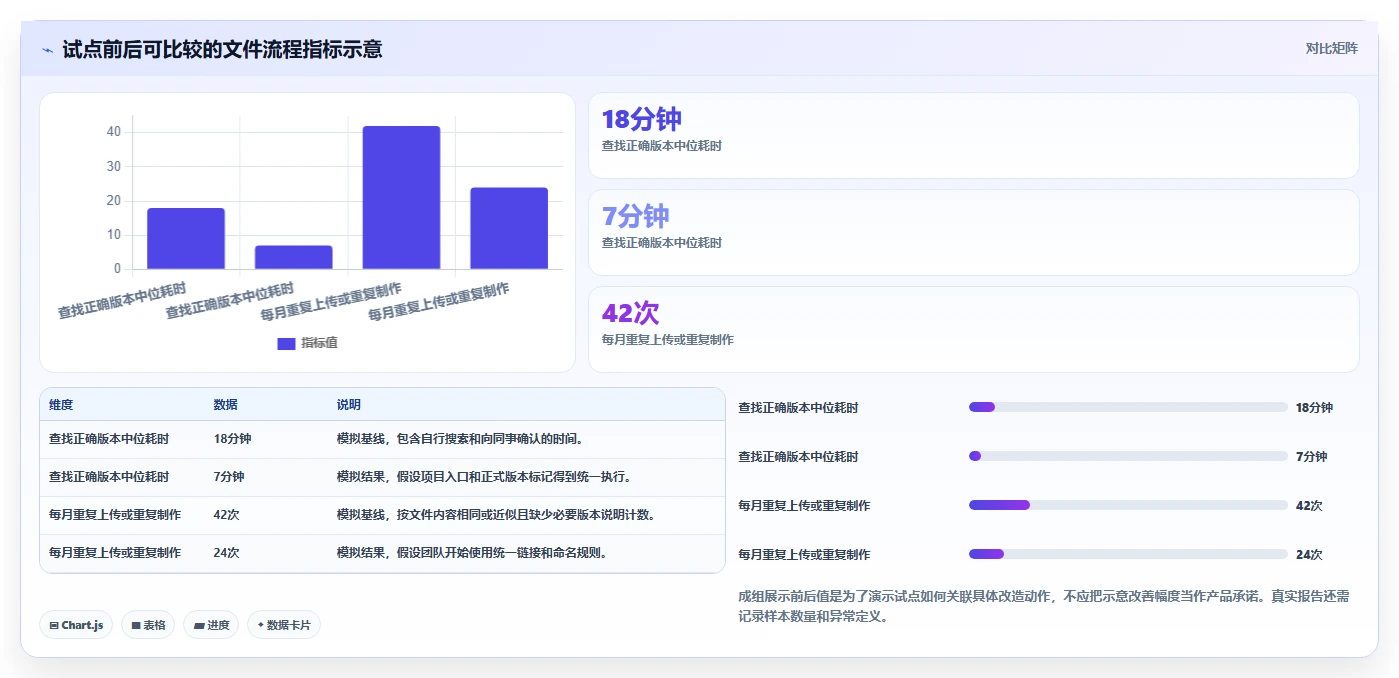Click the description 模拟结果，假设团队开始使用统一链接和命名规则。
The width and height of the screenshot is (1399, 678).
472,553
